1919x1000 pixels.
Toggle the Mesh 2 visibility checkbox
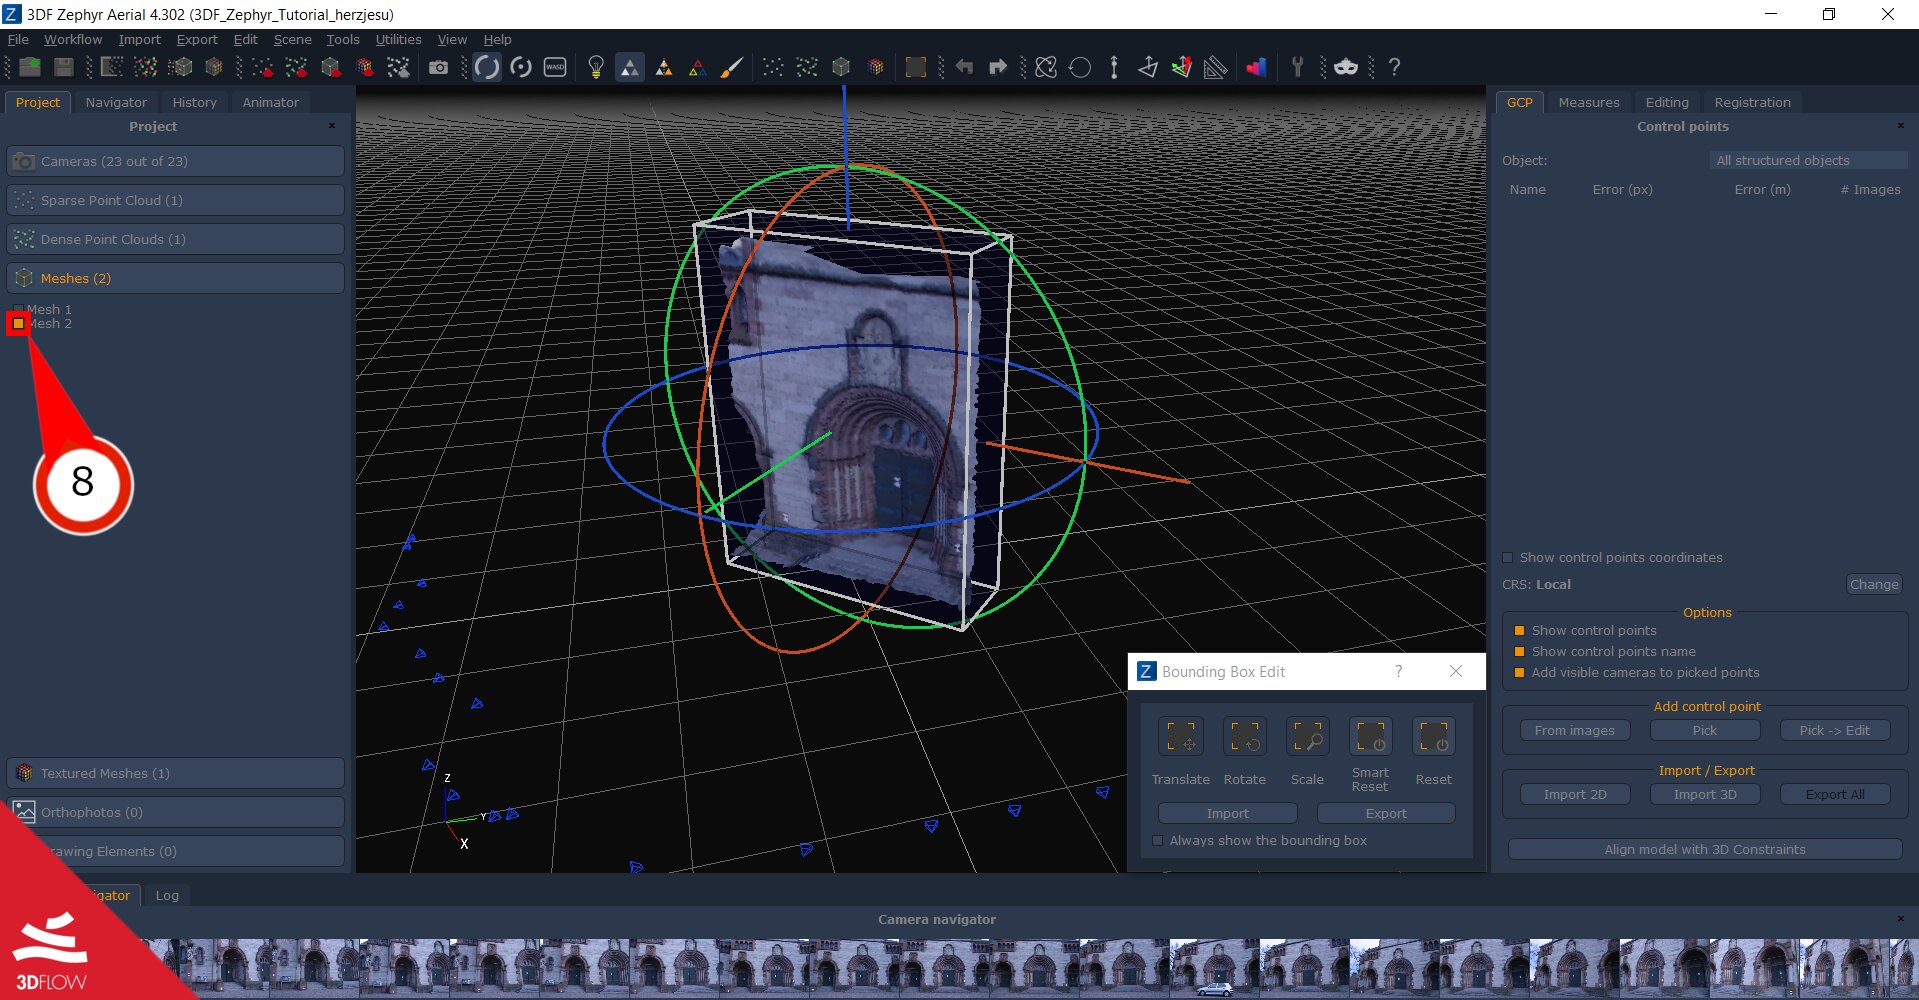coord(18,324)
